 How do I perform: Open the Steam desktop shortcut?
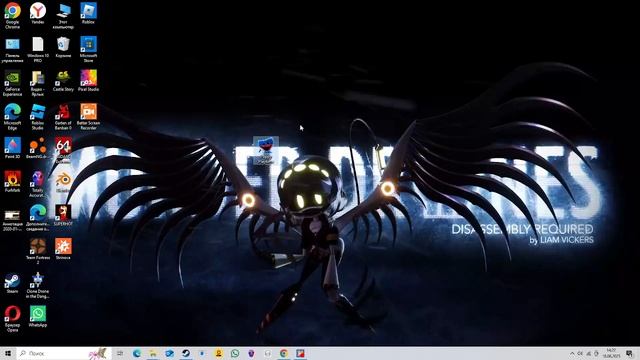pos(12,283)
